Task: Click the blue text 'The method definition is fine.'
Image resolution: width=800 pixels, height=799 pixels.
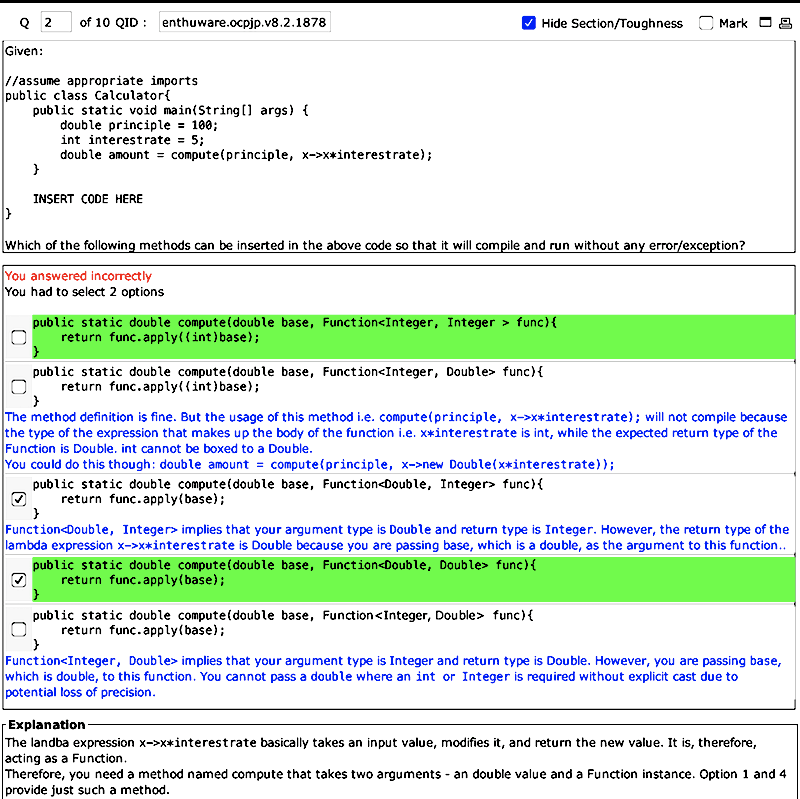Action: pos(91,417)
